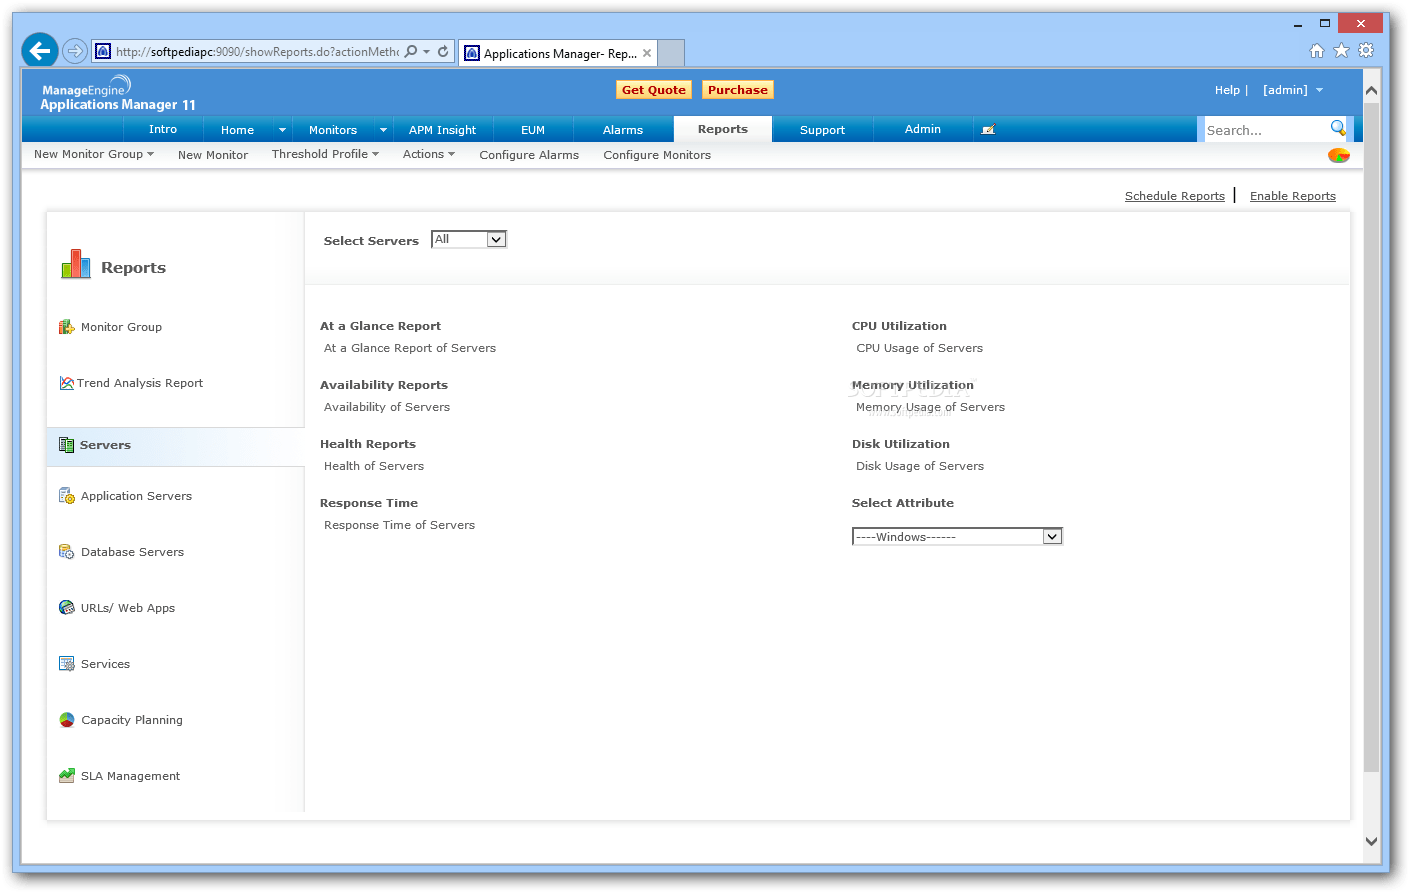Click the small graph icon beside Admin tab
The height and width of the screenshot is (893, 1410).
[x=988, y=128]
